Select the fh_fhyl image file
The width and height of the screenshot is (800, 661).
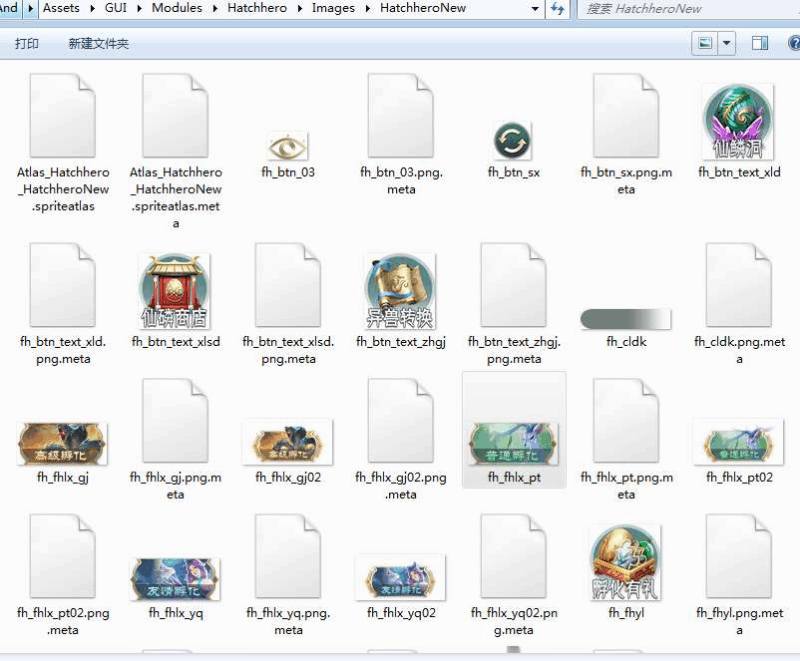[x=625, y=562]
